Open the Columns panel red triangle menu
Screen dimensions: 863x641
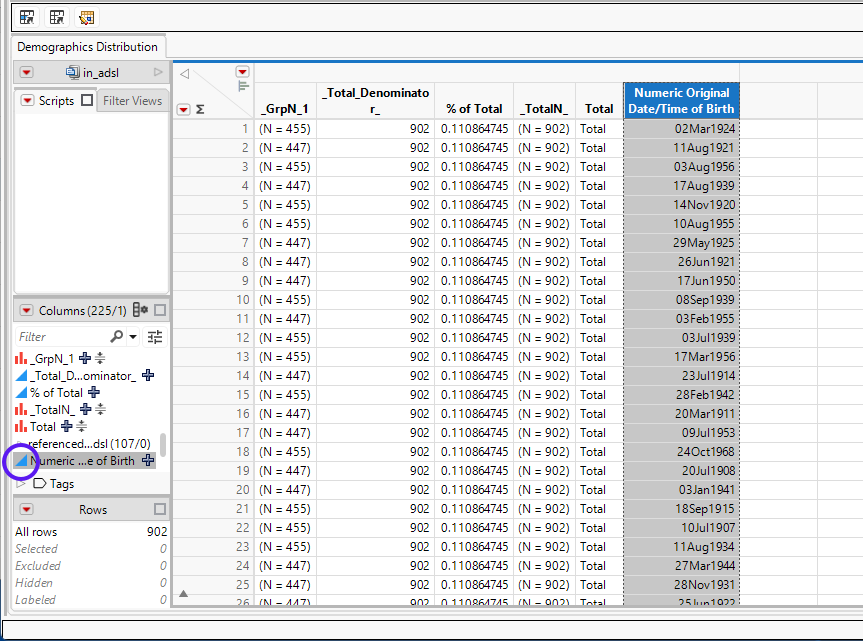26,311
